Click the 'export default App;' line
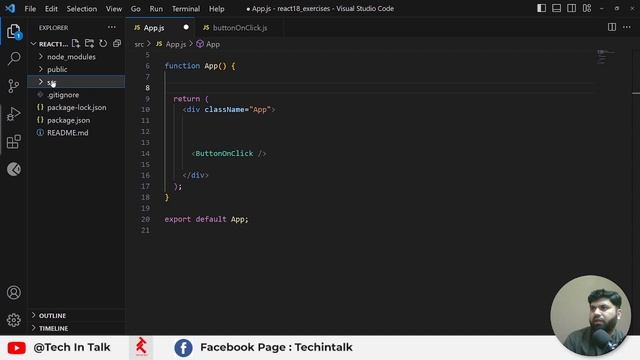Viewport: 640px width, 360px height. (x=206, y=219)
